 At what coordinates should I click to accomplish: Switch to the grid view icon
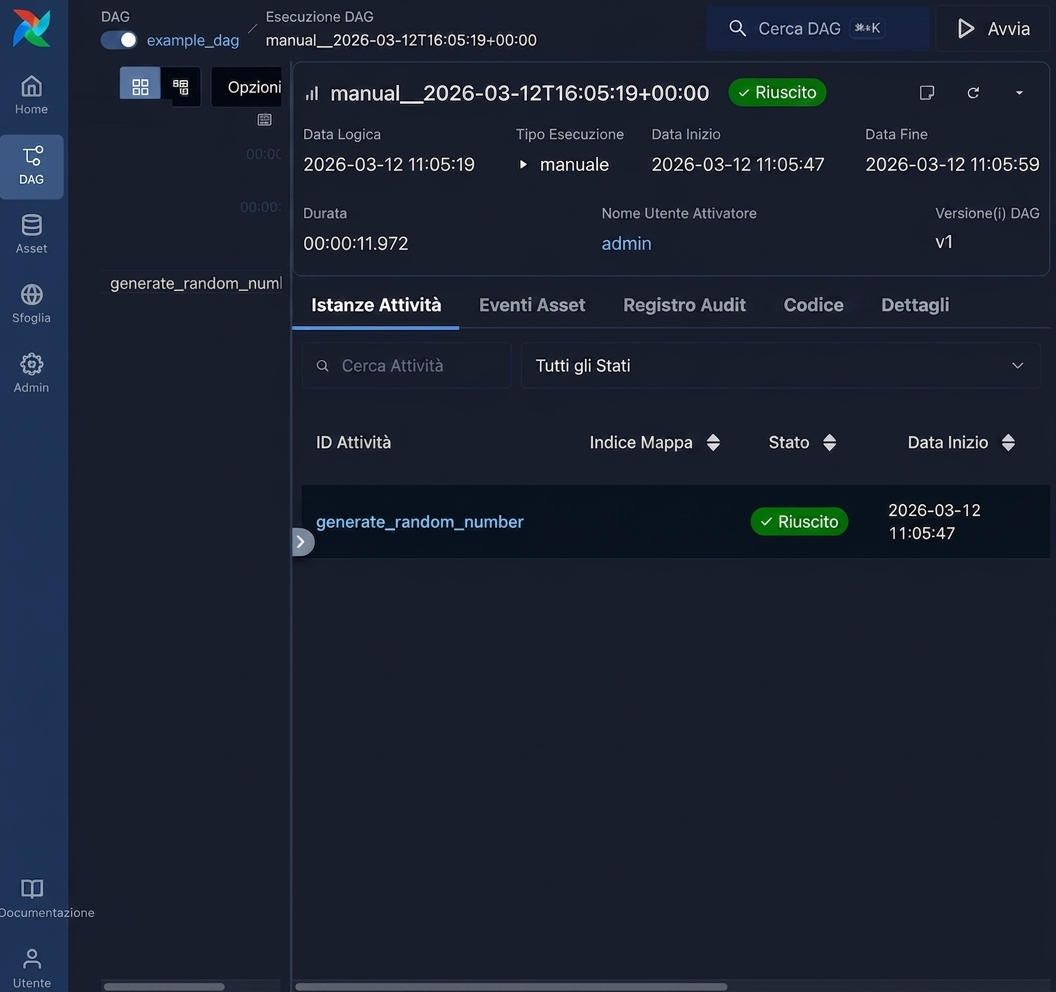point(140,86)
